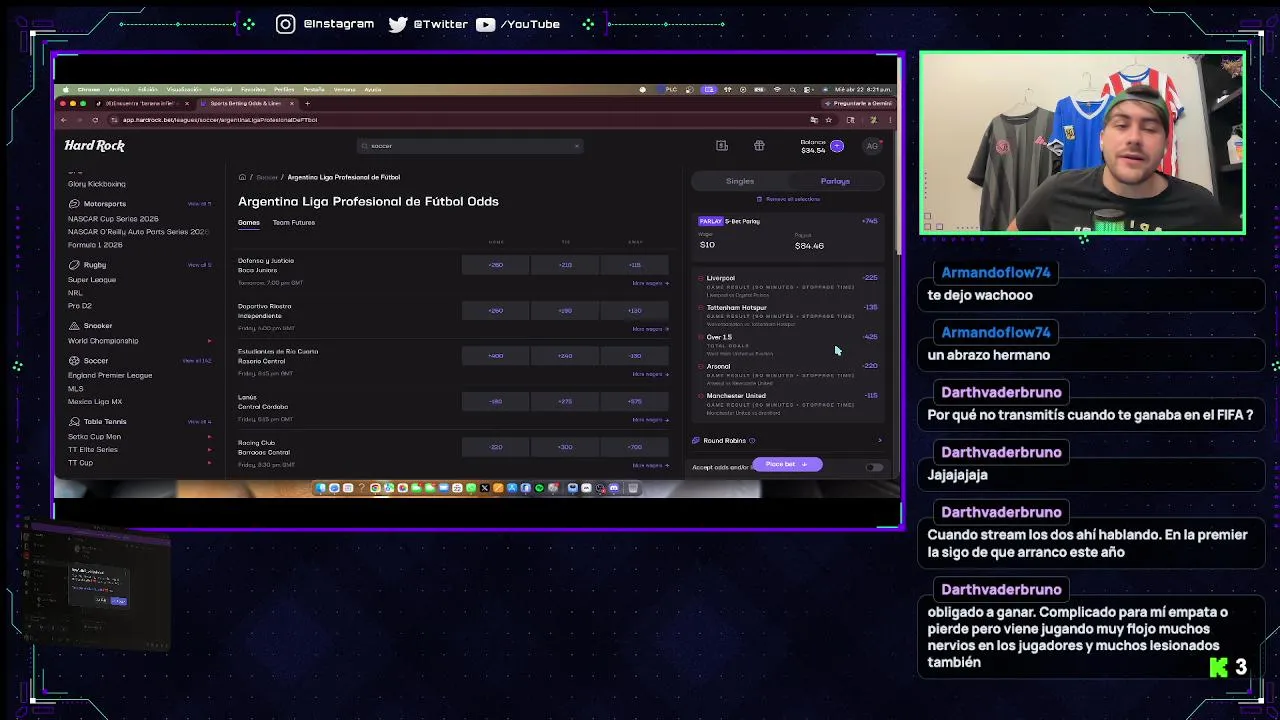Click the Round Robins info icon

click(x=752, y=441)
